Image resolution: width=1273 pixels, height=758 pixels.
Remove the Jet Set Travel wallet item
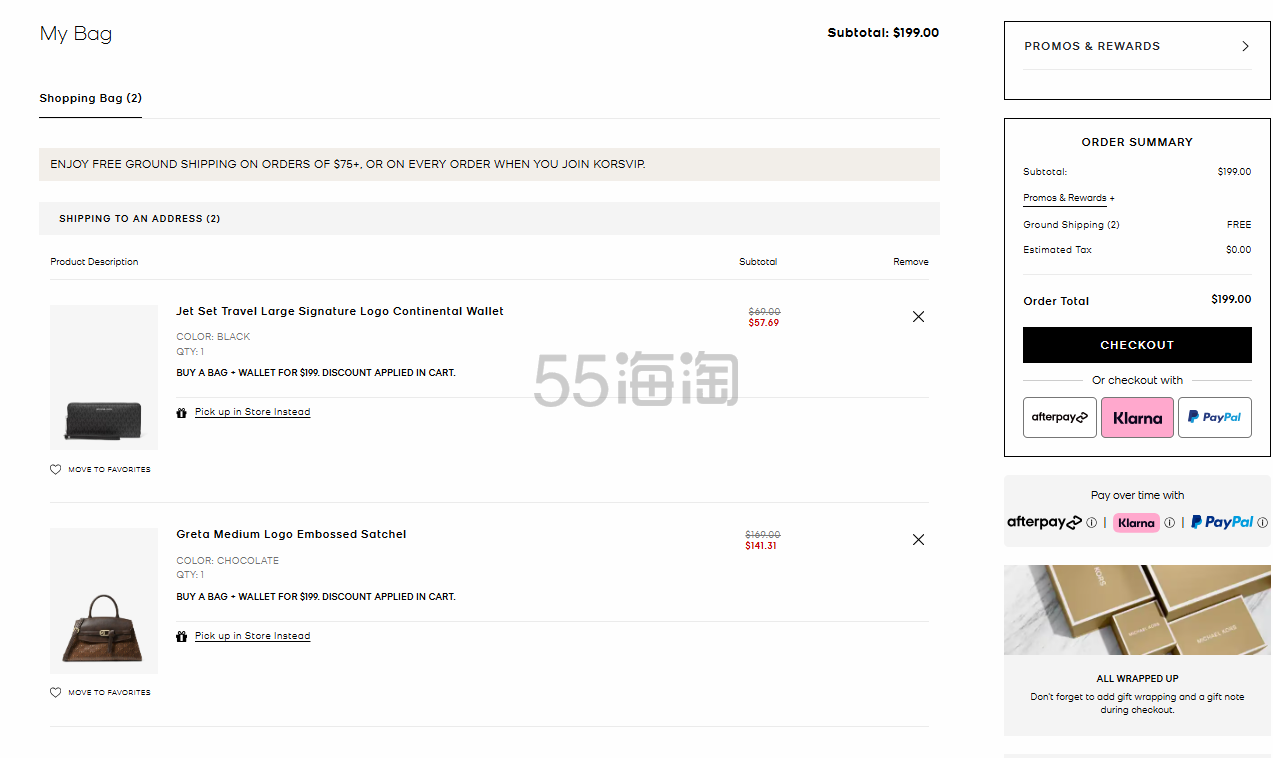coord(918,316)
